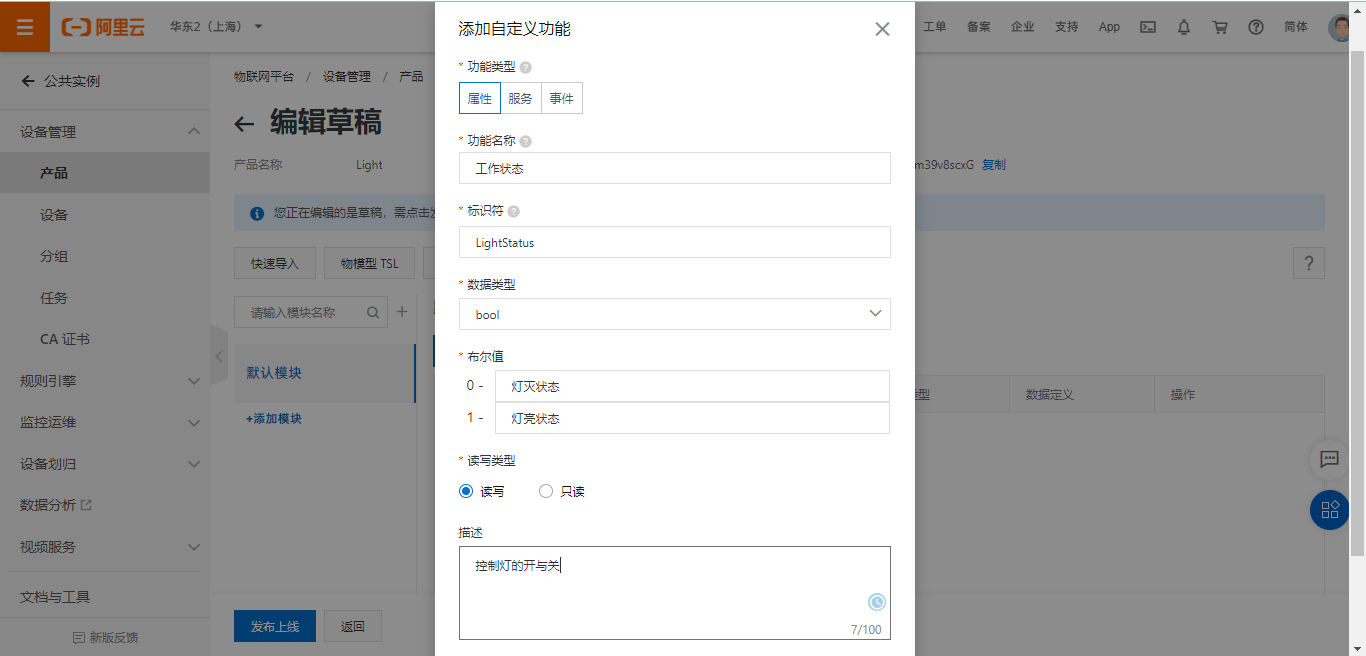
Task: Open the 数据类型 bool dropdown
Action: coord(674,314)
